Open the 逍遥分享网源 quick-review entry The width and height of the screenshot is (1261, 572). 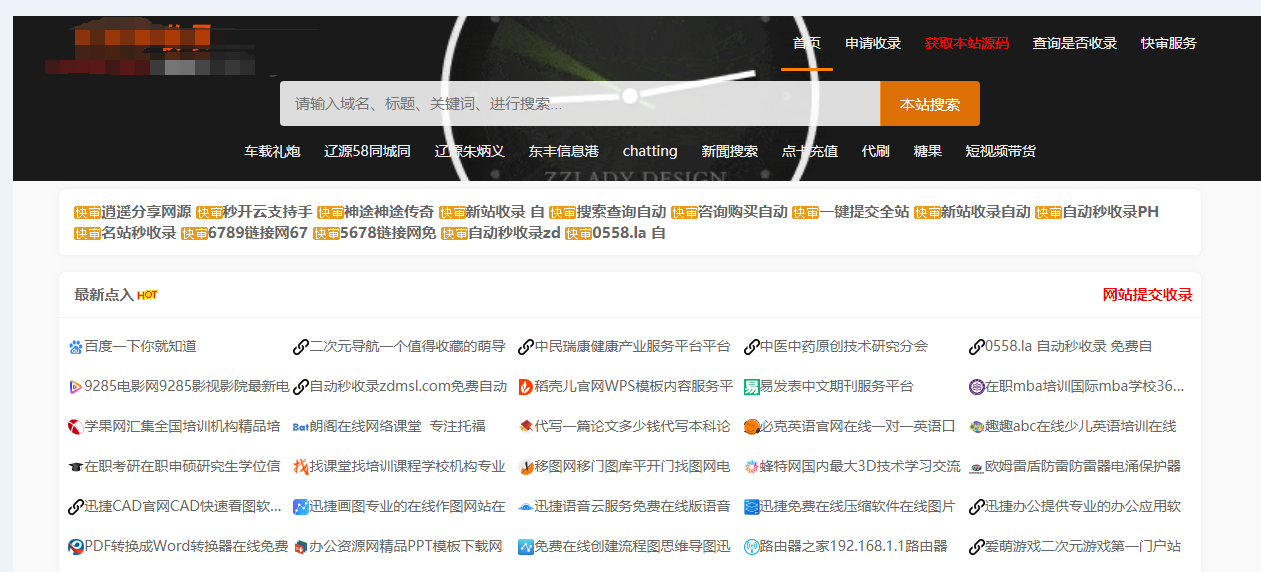click(146, 212)
